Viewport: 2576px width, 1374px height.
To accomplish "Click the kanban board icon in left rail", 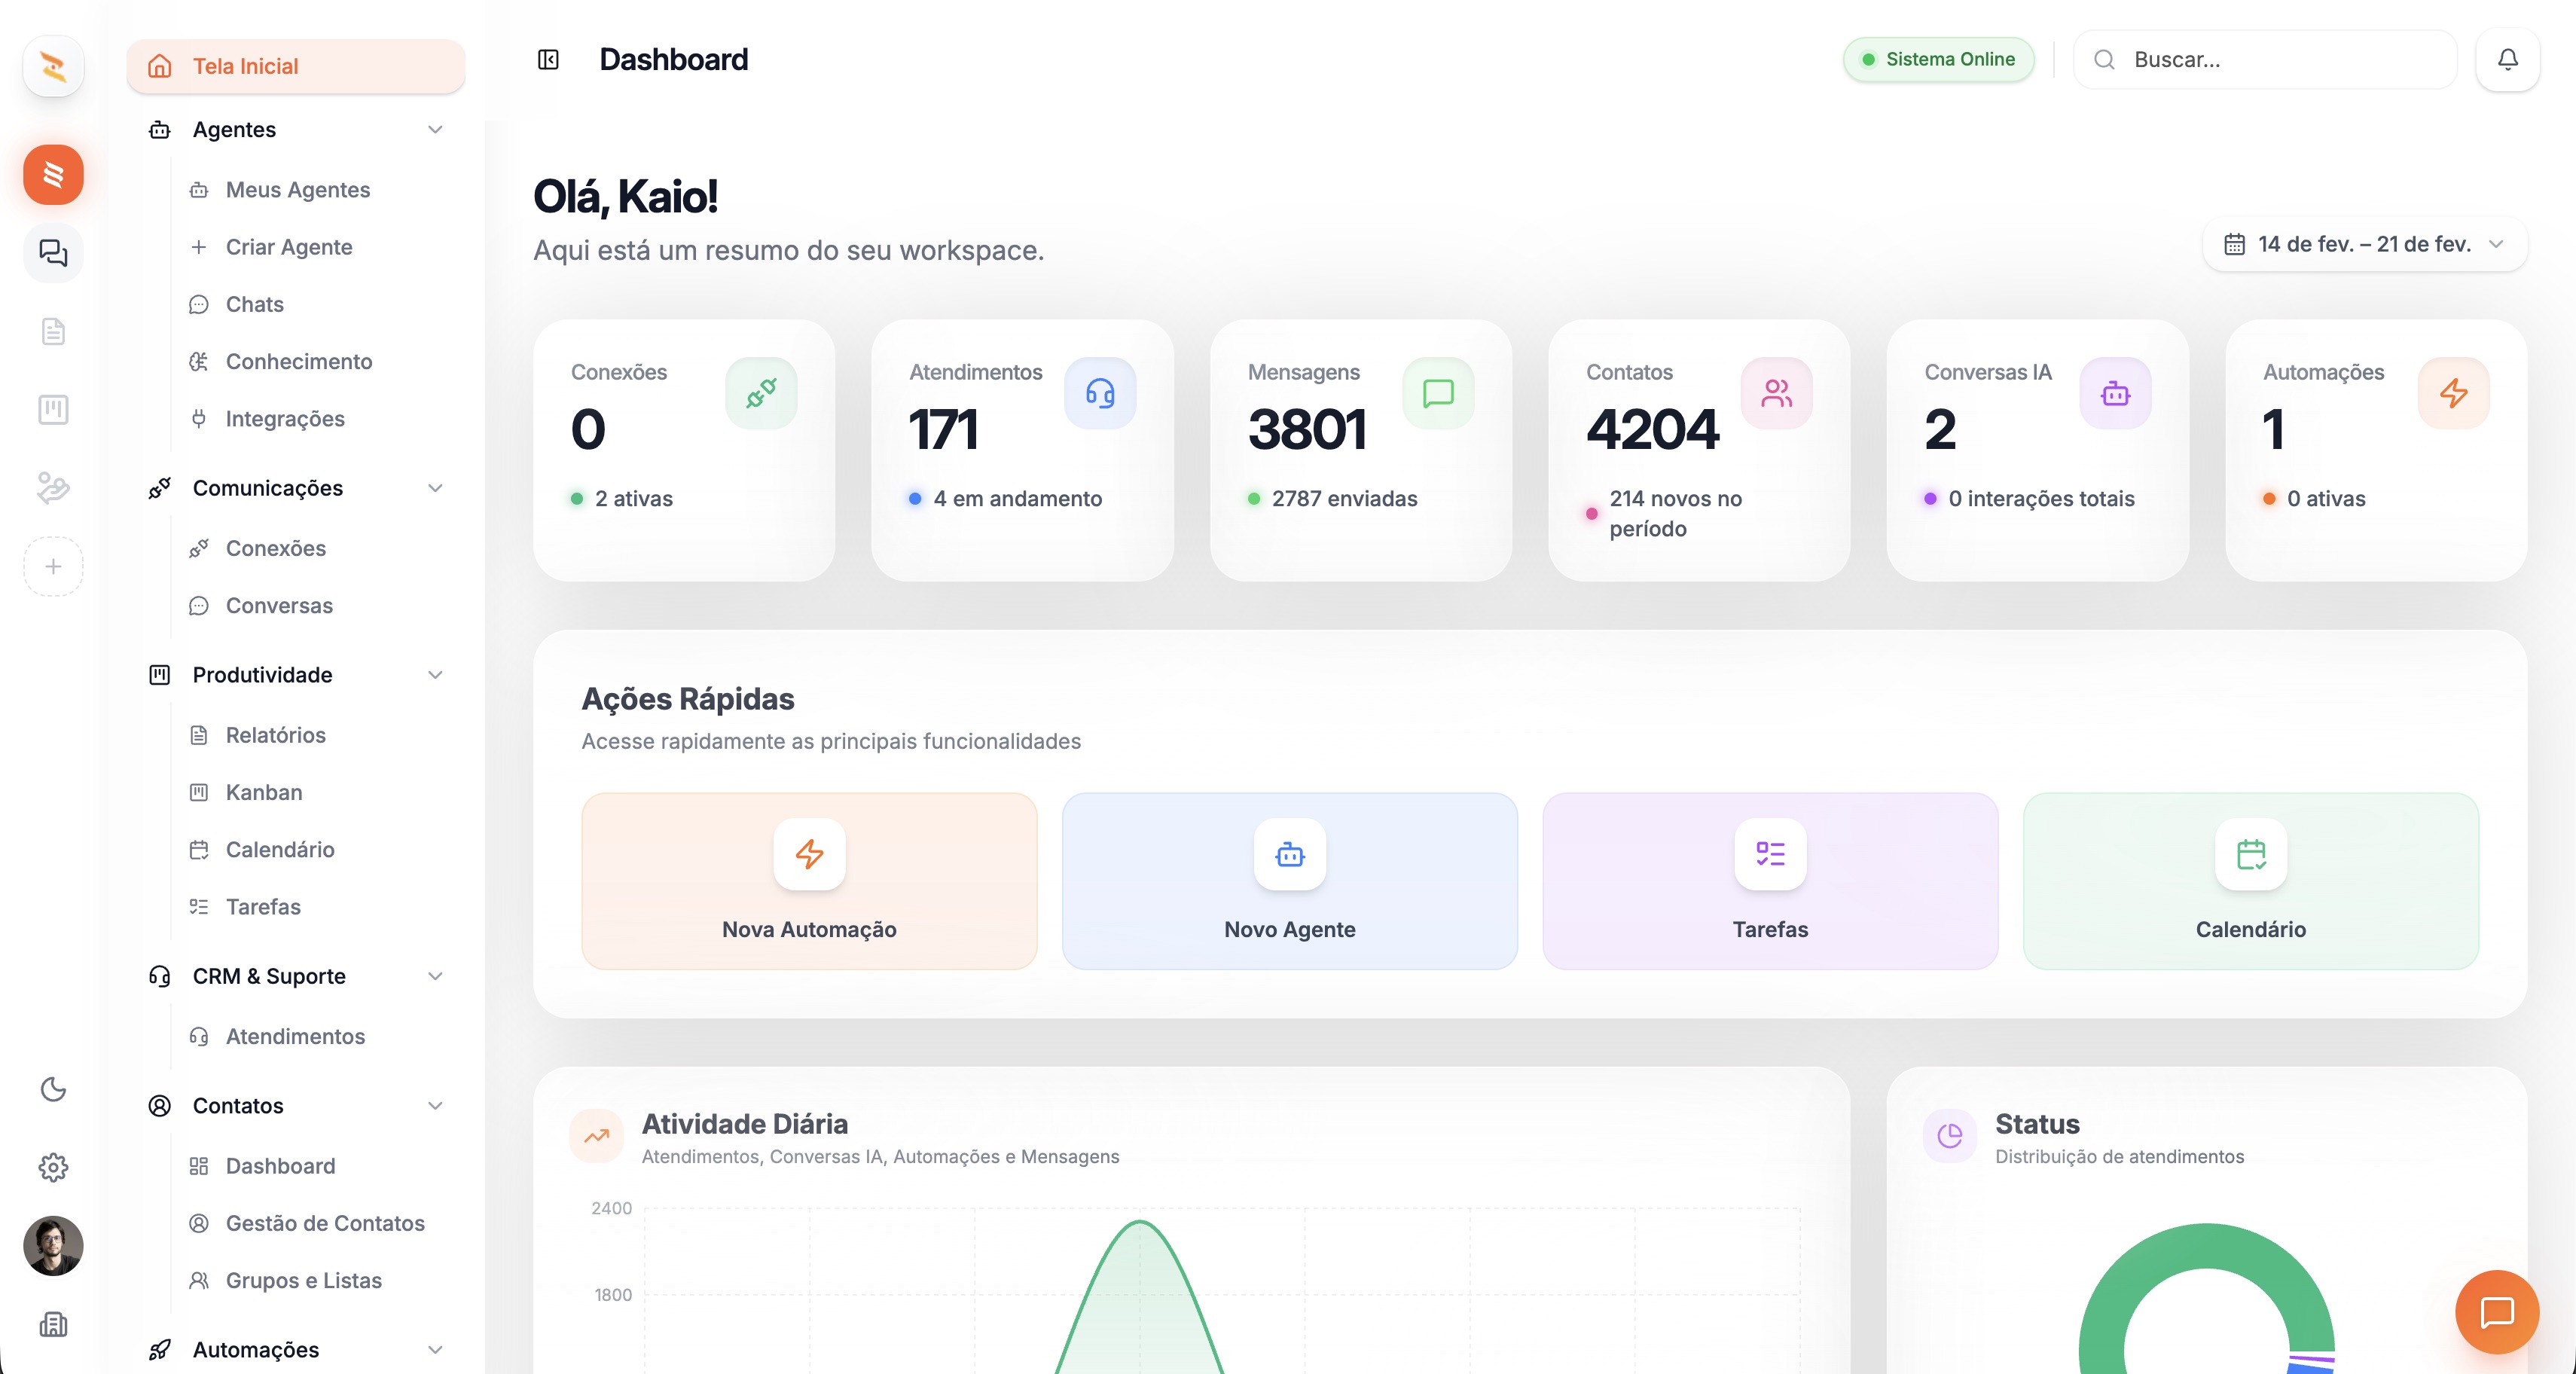I will 53,409.
